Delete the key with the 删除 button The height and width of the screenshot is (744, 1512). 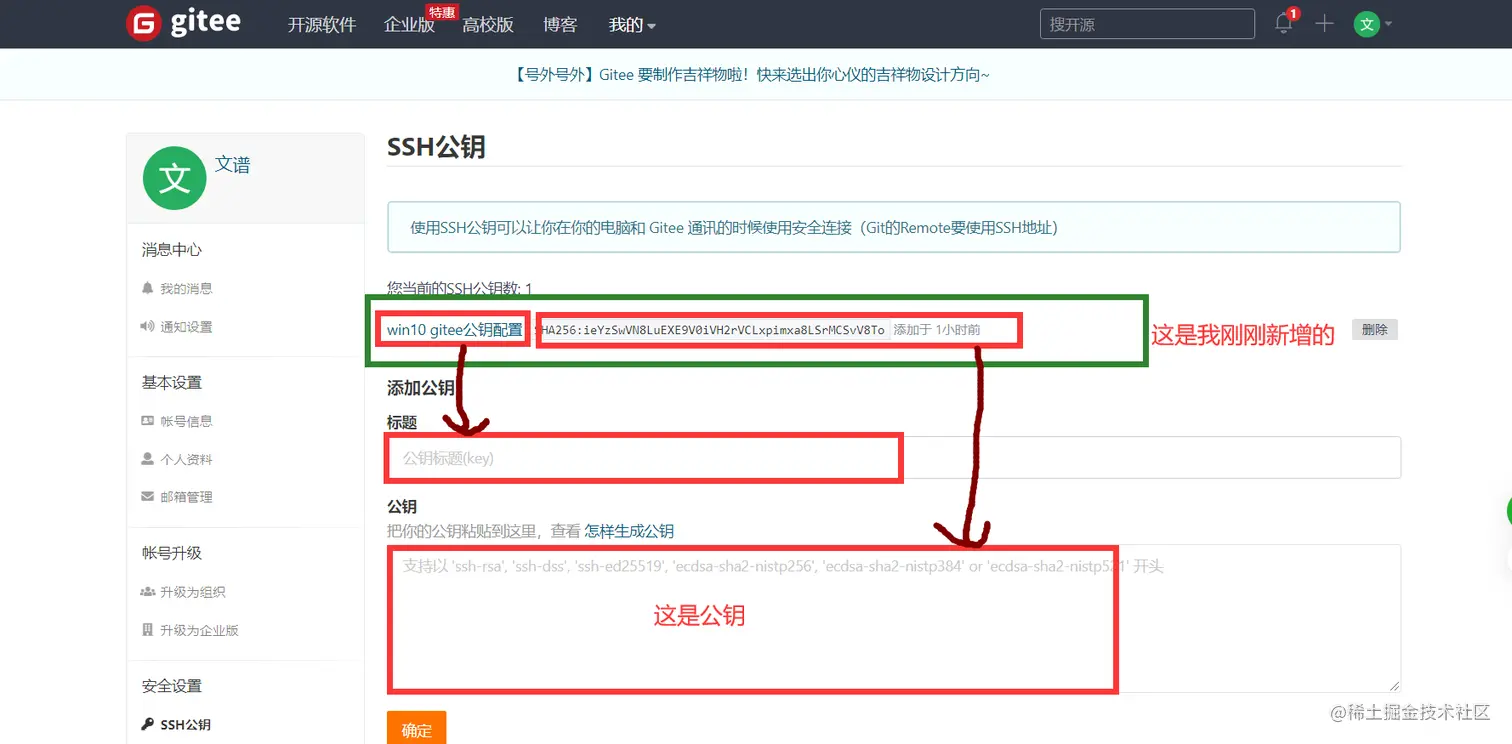[x=1375, y=329]
